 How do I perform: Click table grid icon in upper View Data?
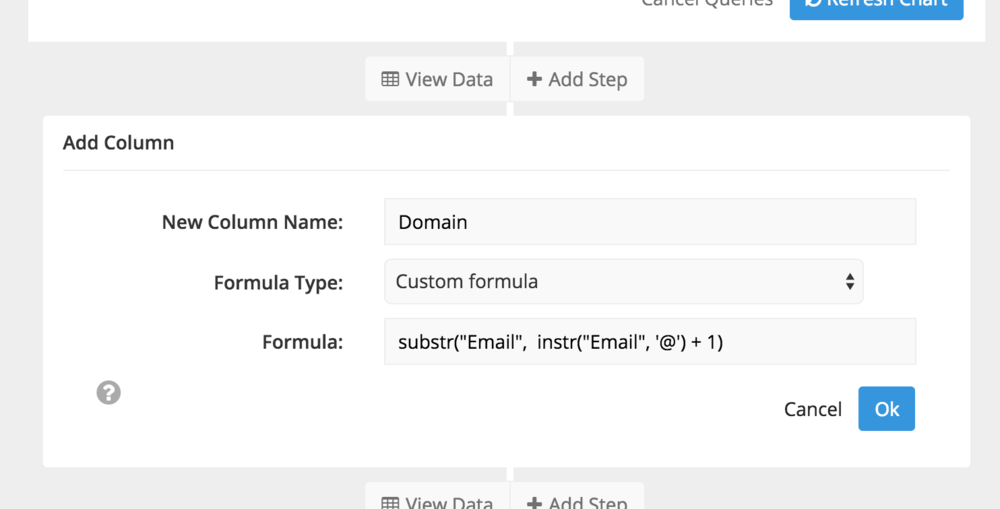[390, 79]
